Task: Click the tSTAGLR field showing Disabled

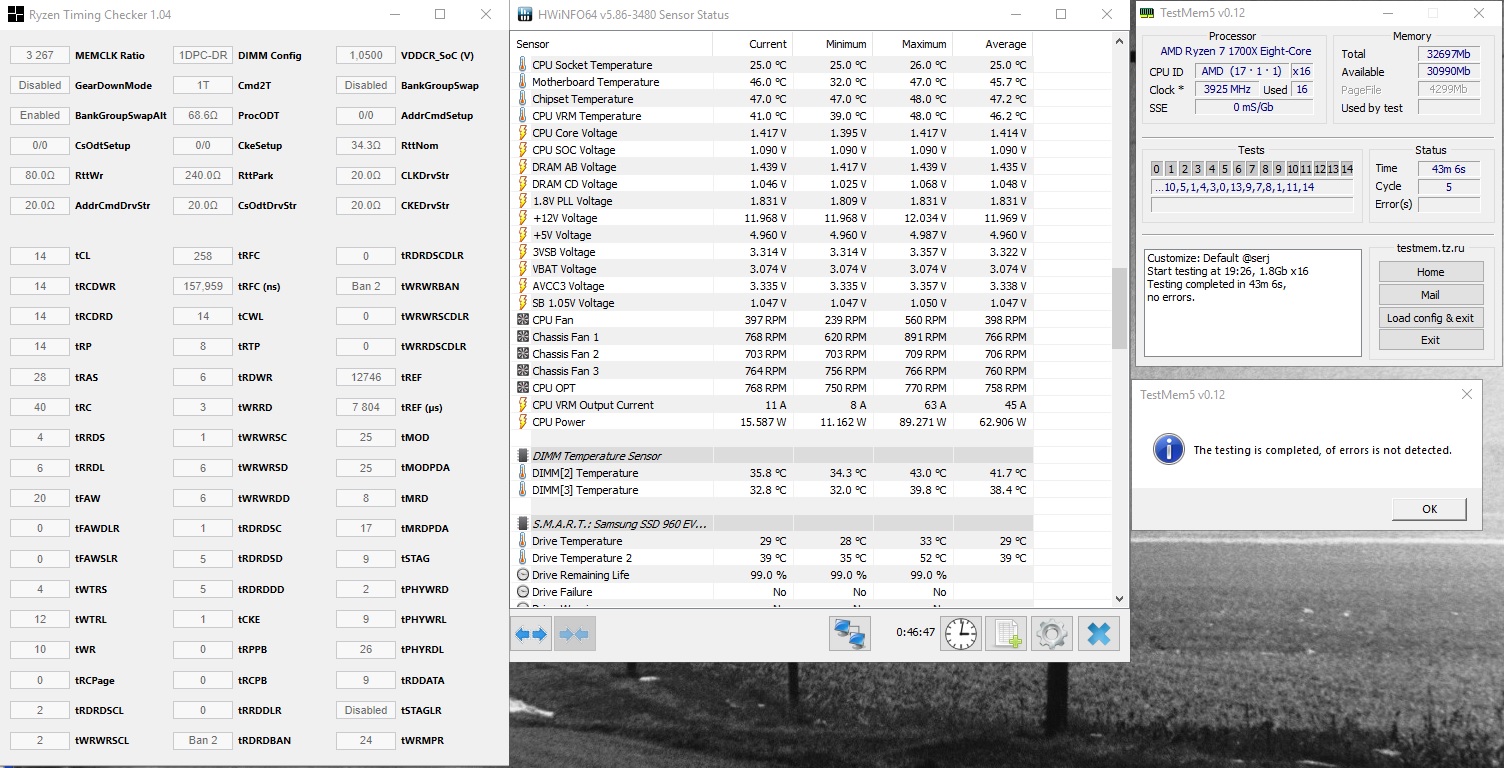Action: (x=366, y=710)
